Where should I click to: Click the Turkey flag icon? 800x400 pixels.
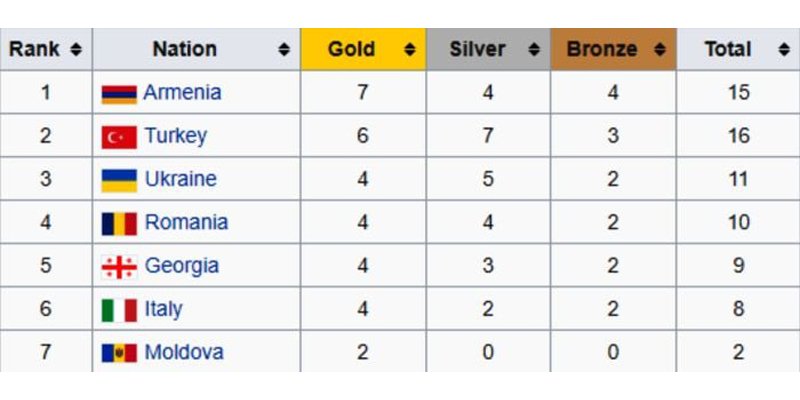pos(119,137)
